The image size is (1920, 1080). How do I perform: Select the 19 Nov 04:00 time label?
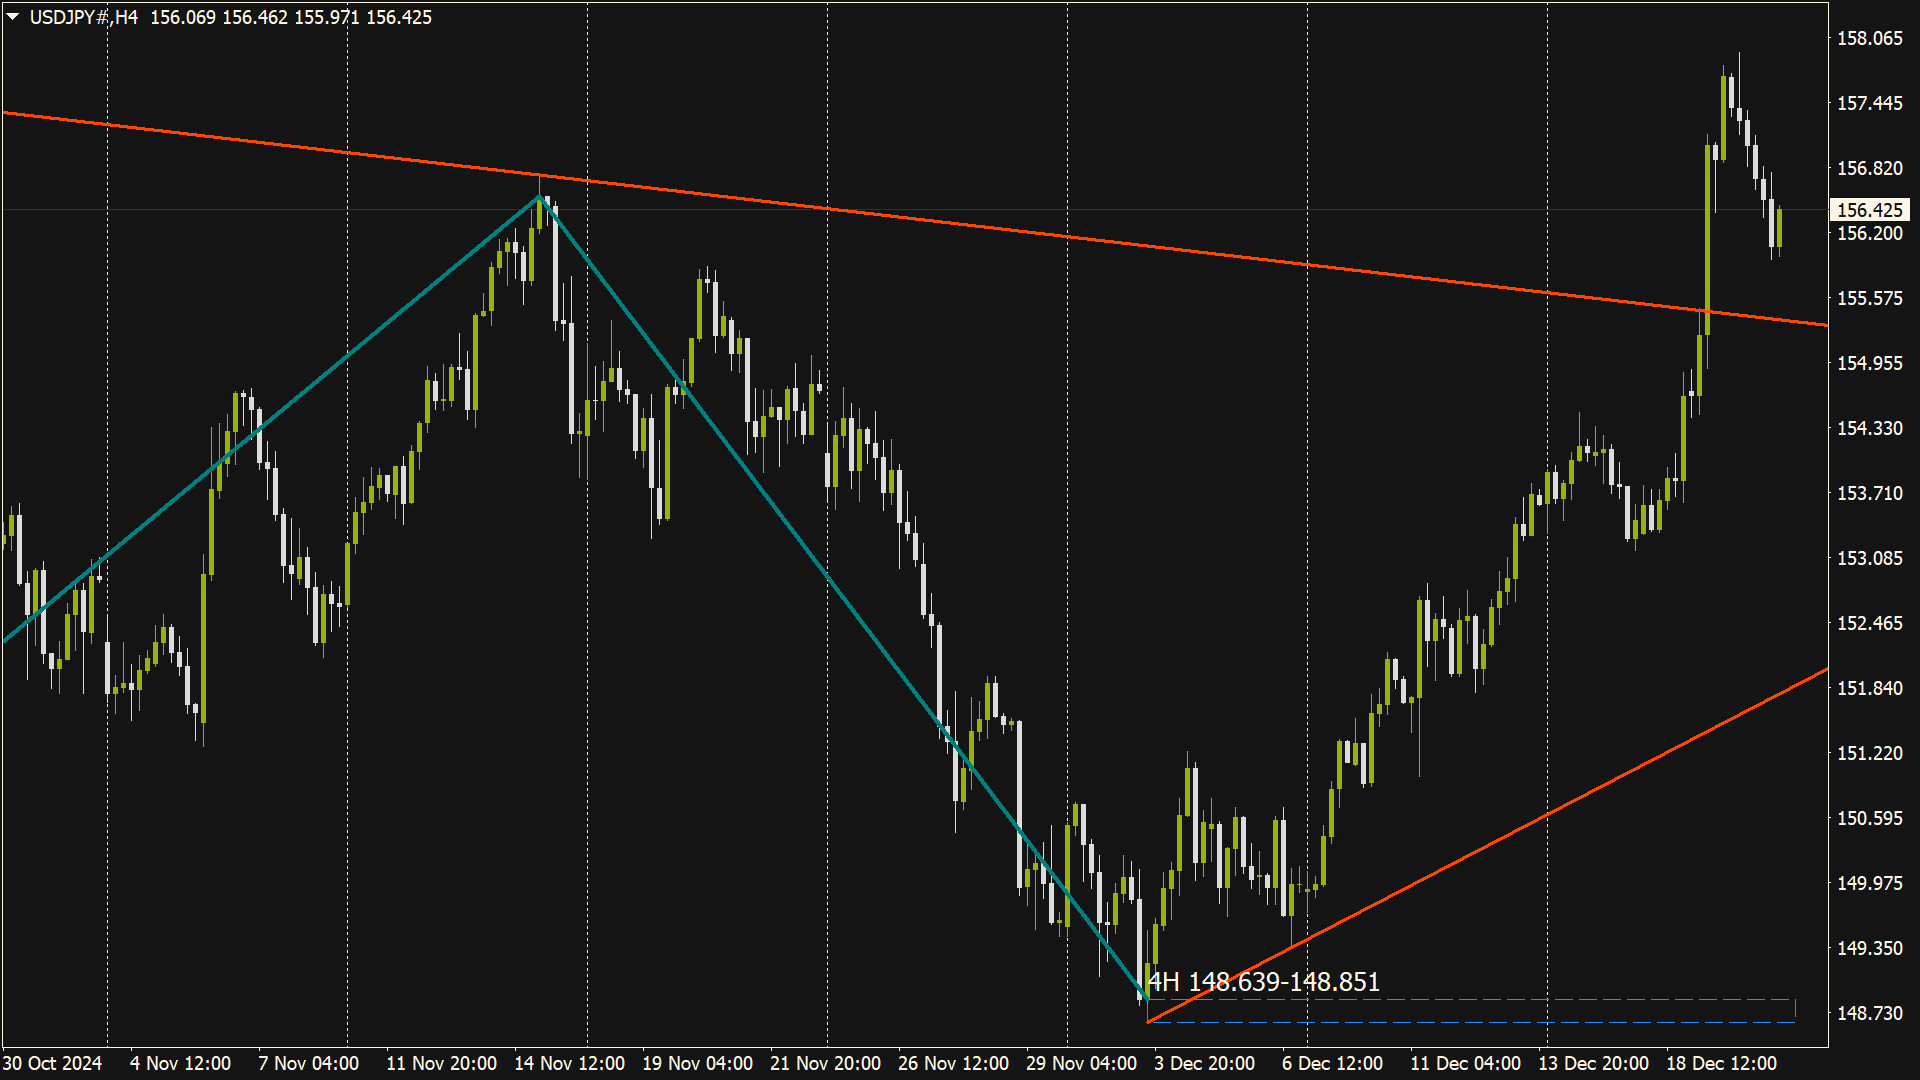point(698,1063)
